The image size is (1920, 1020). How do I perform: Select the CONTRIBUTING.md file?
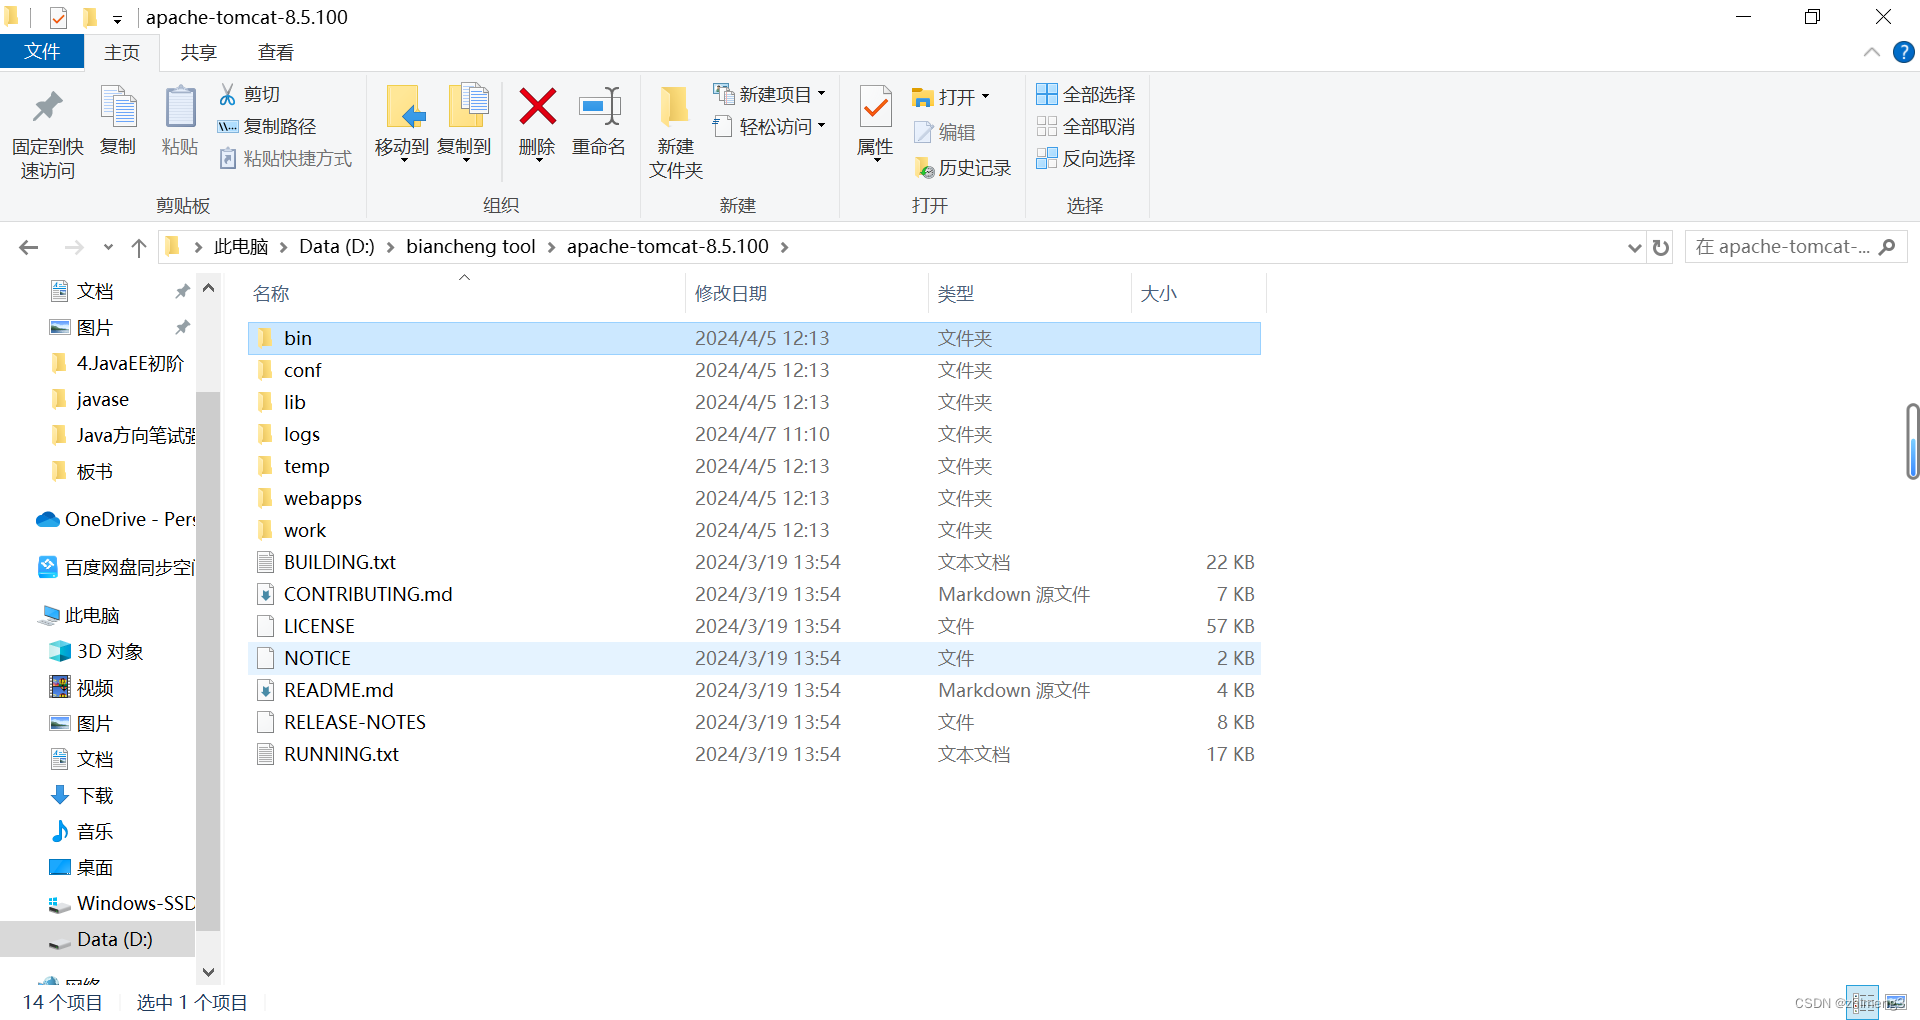(x=754, y=594)
